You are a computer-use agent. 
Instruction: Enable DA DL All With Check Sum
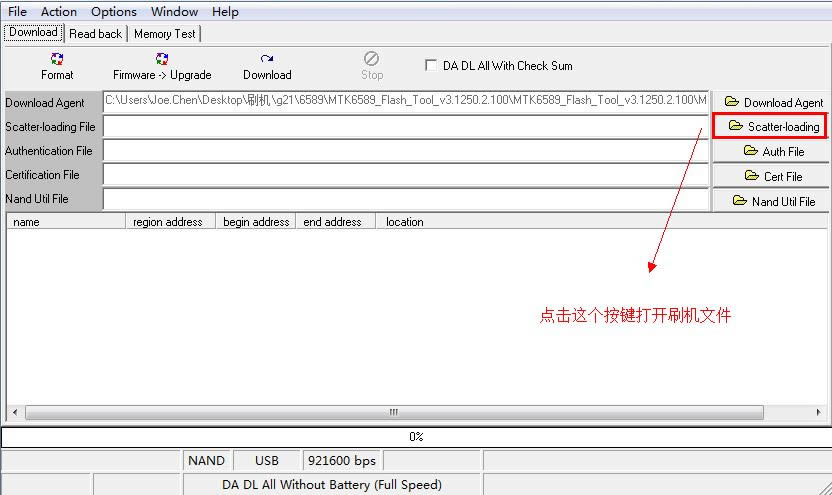point(431,65)
